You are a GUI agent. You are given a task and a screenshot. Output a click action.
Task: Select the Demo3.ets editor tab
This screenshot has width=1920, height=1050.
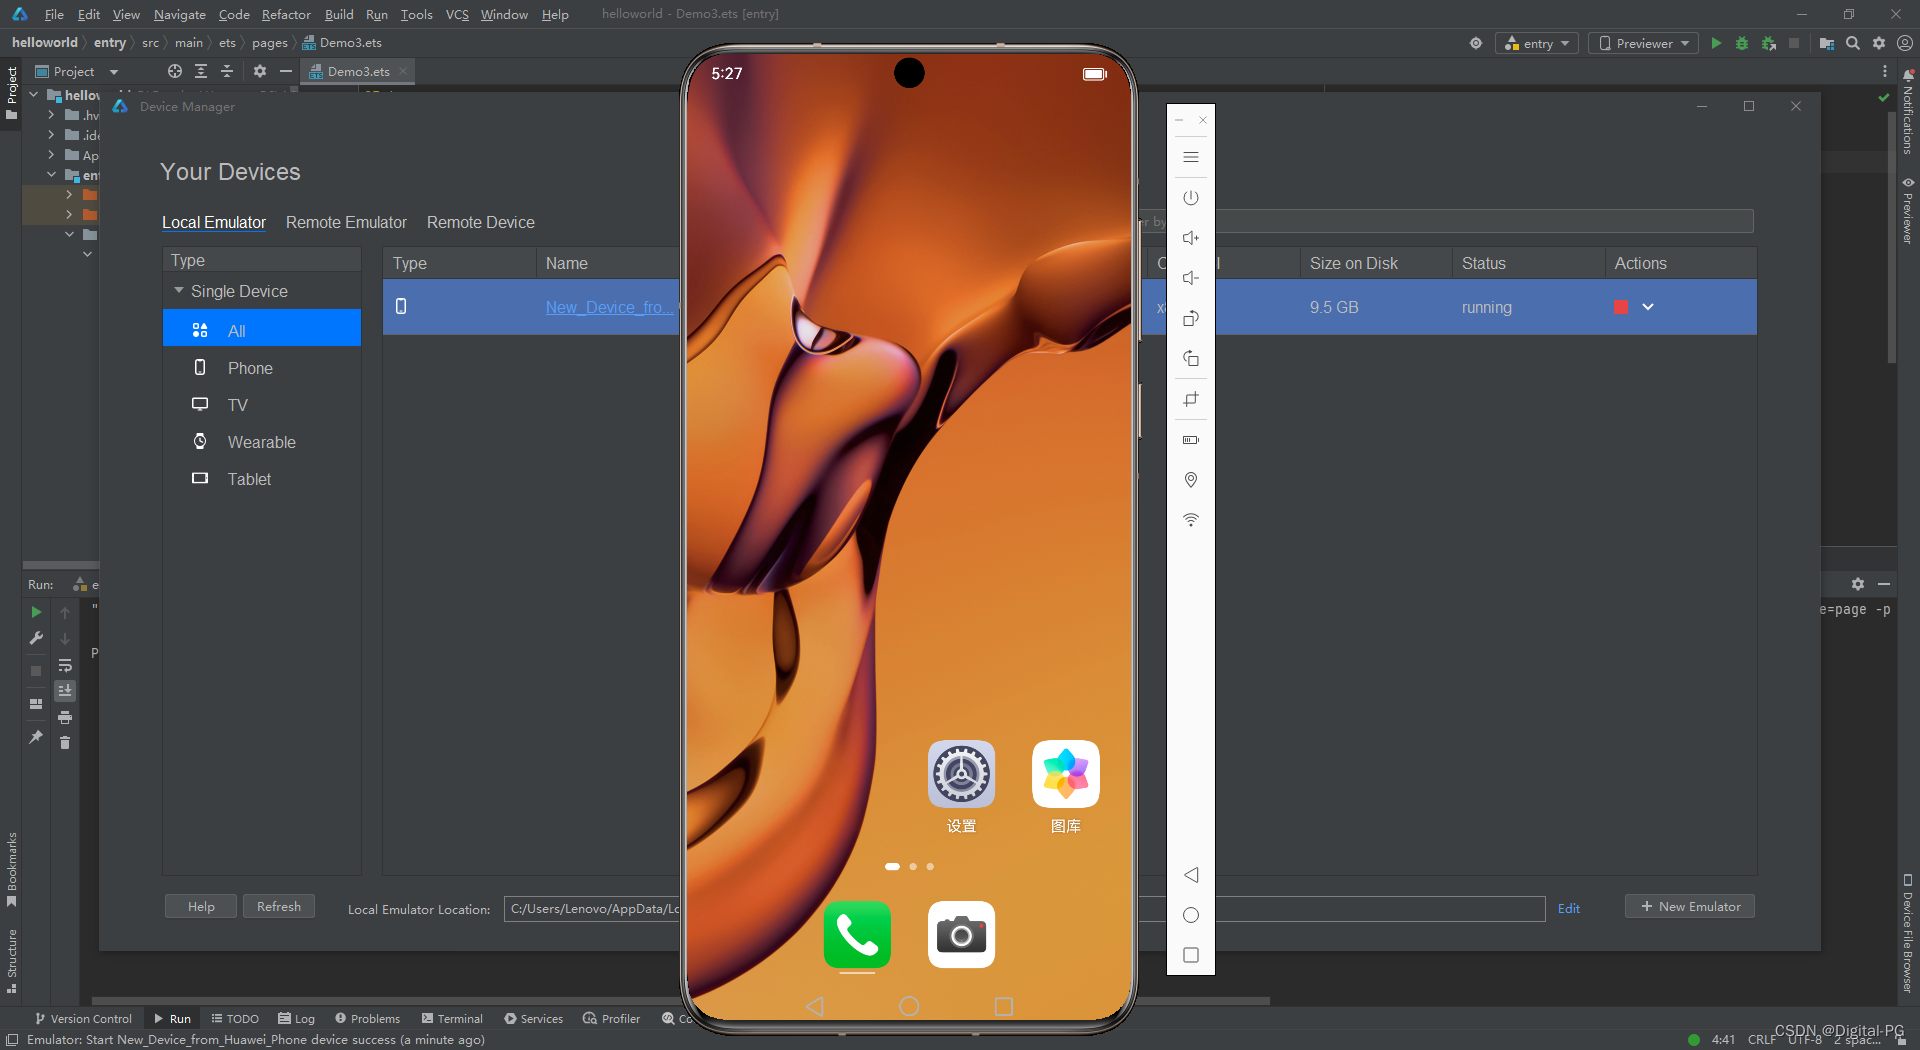tap(358, 71)
